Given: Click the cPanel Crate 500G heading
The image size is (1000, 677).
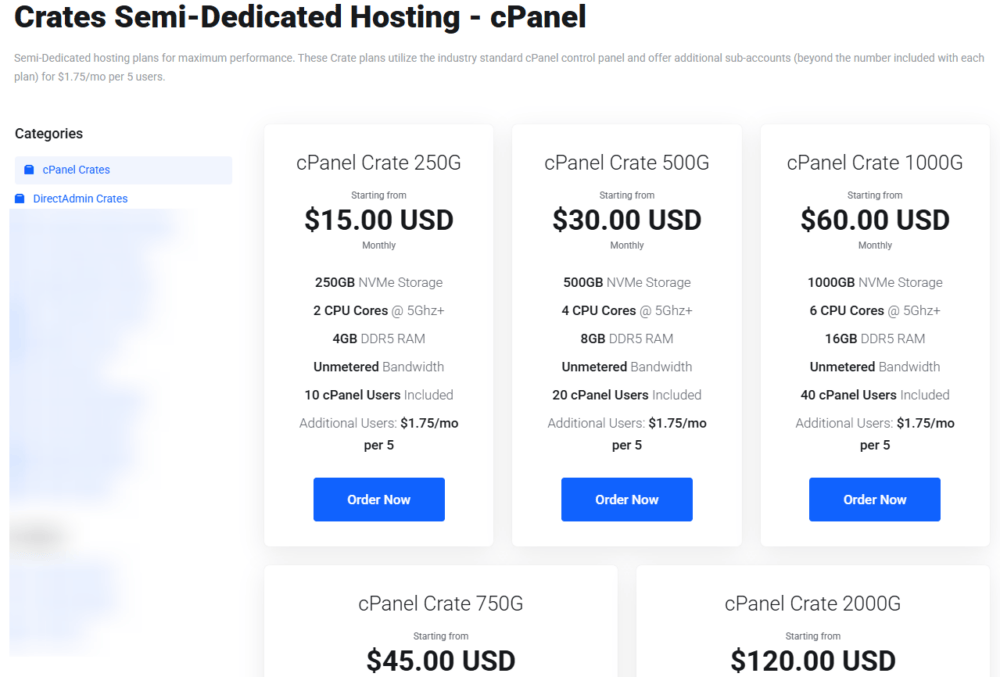Looking at the screenshot, I should (x=626, y=162).
